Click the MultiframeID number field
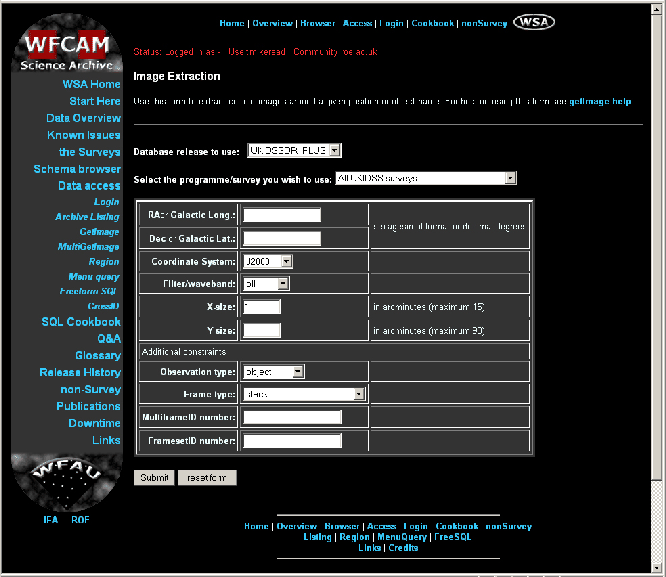 coord(292,417)
